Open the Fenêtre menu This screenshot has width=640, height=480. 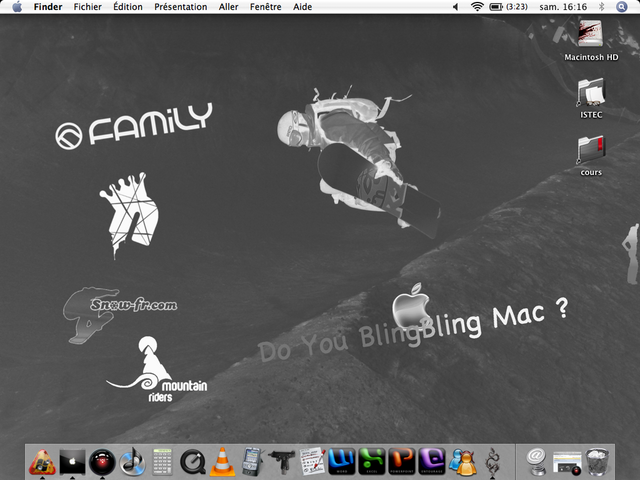265,7
